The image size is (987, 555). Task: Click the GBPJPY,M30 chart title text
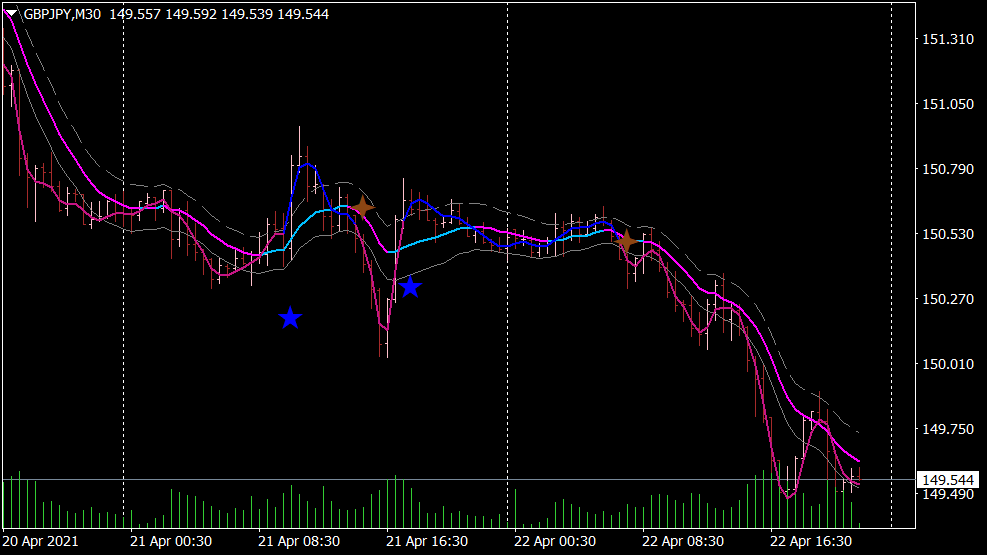[x=62, y=14]
